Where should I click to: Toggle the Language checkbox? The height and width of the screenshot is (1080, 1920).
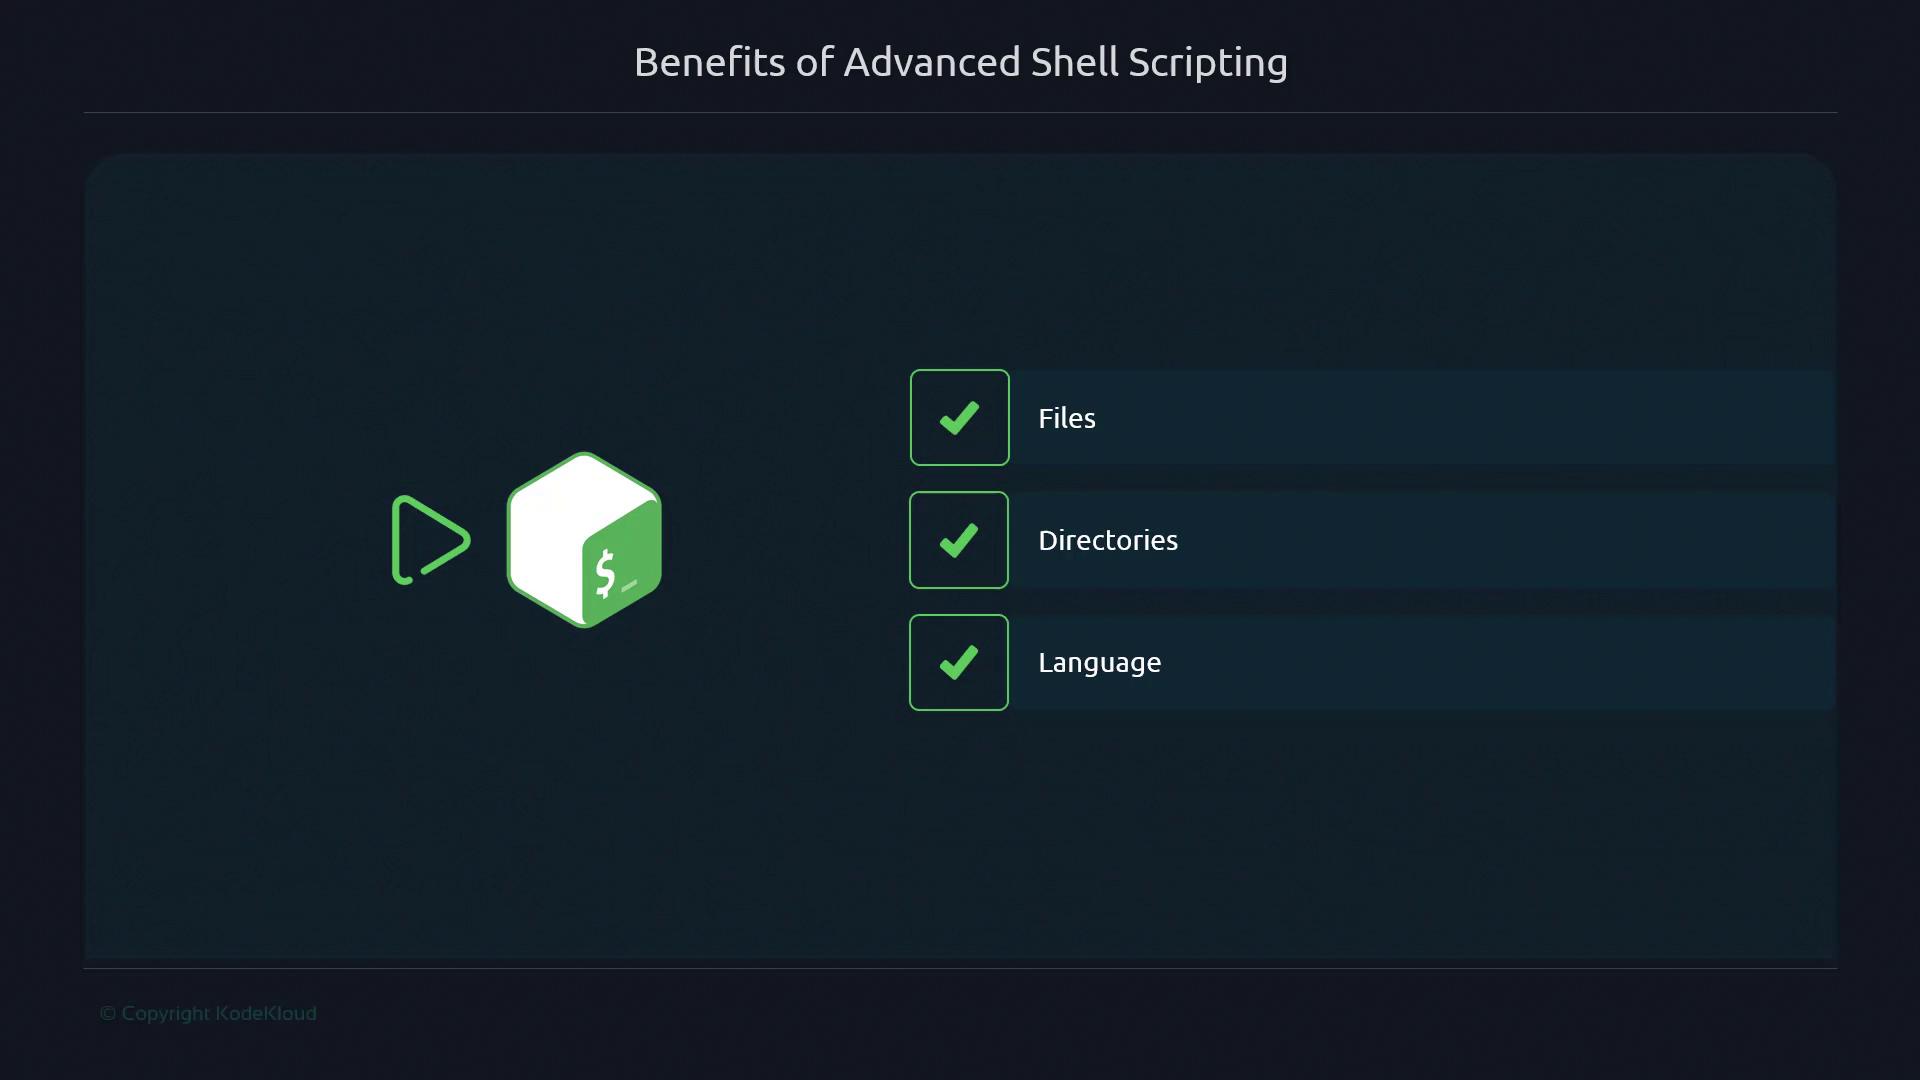958,662
